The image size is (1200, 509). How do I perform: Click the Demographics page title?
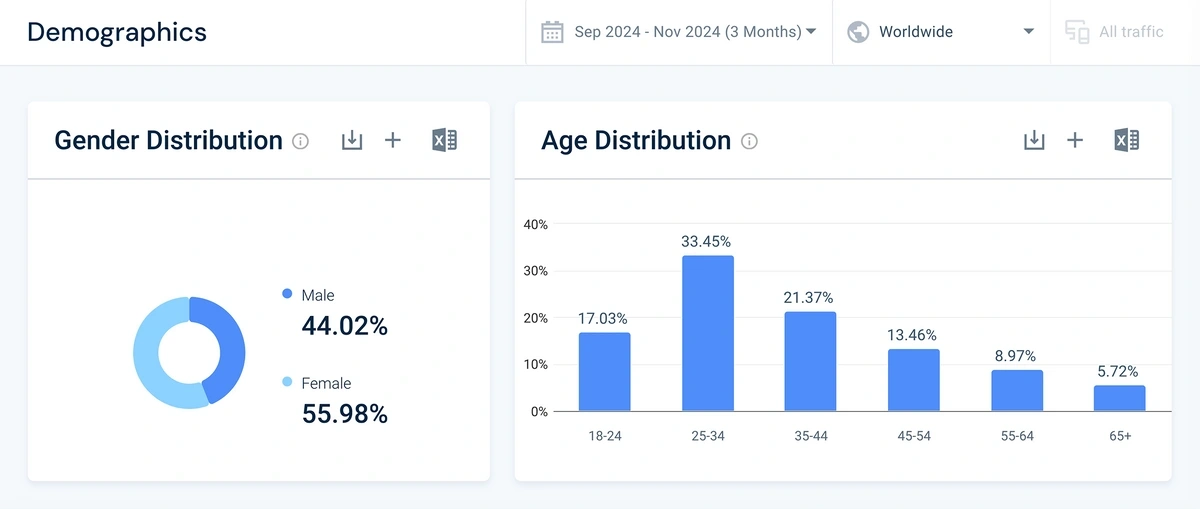117,32
